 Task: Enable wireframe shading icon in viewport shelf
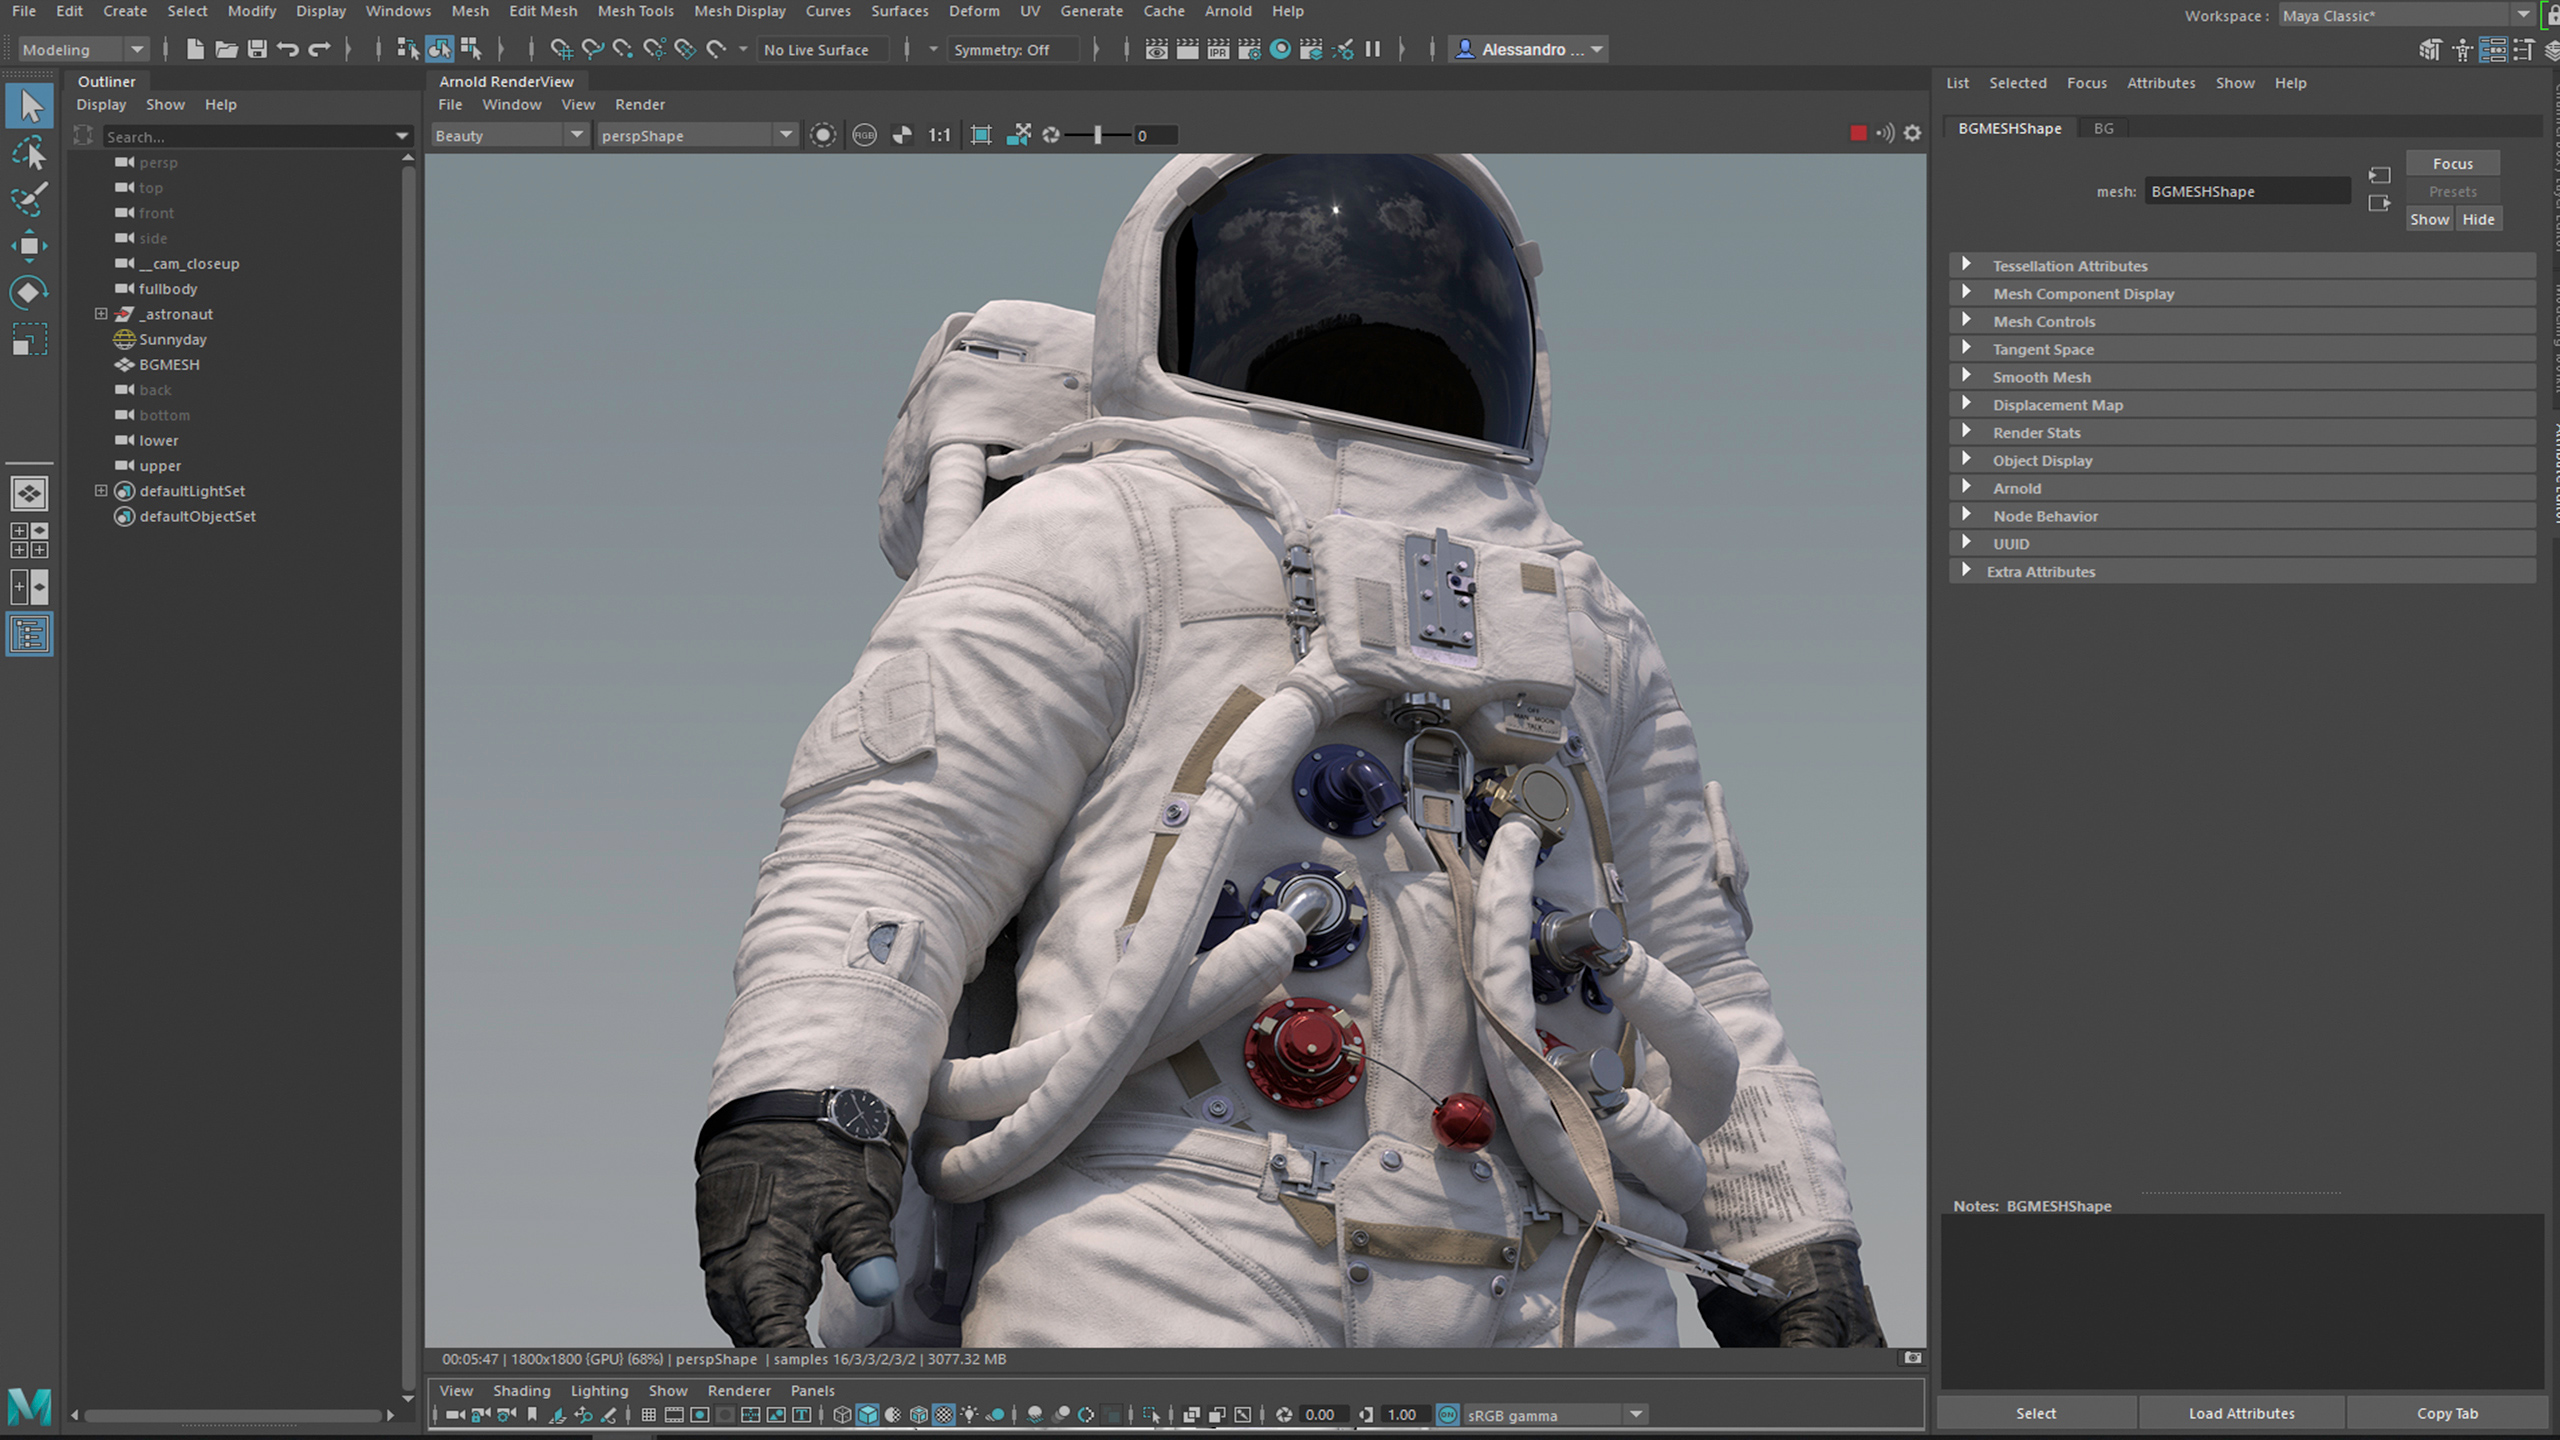[842, 1415]
